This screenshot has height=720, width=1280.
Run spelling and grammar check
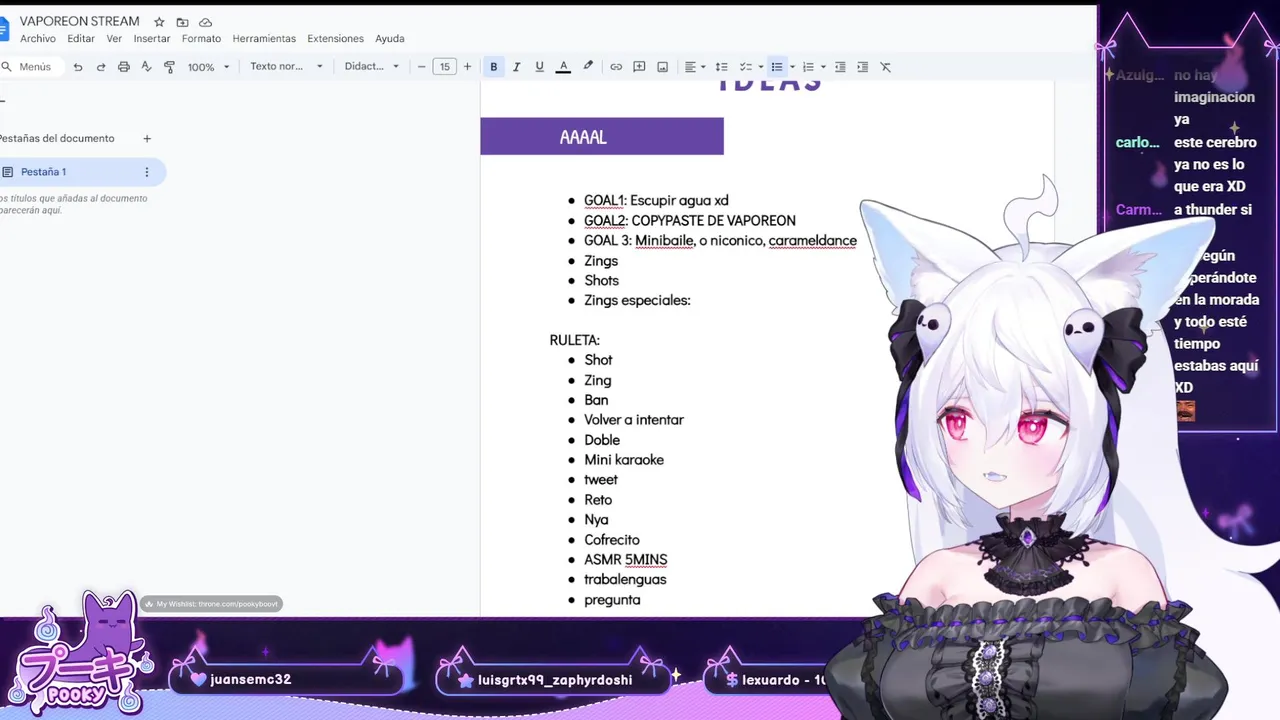[146, 67]
